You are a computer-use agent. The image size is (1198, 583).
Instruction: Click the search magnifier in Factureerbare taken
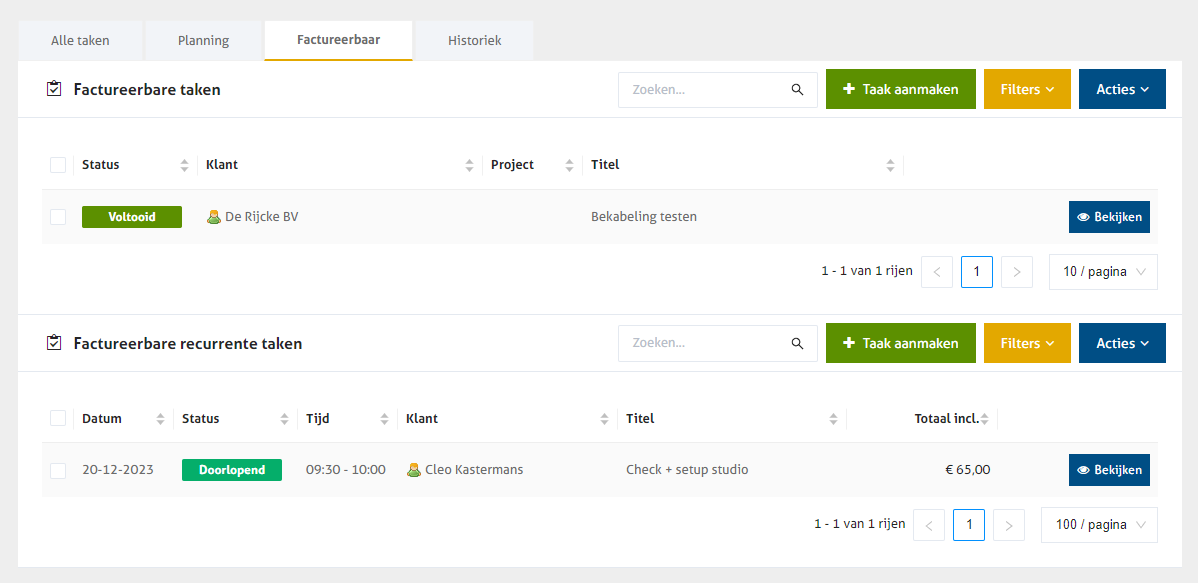coord(797,90)
